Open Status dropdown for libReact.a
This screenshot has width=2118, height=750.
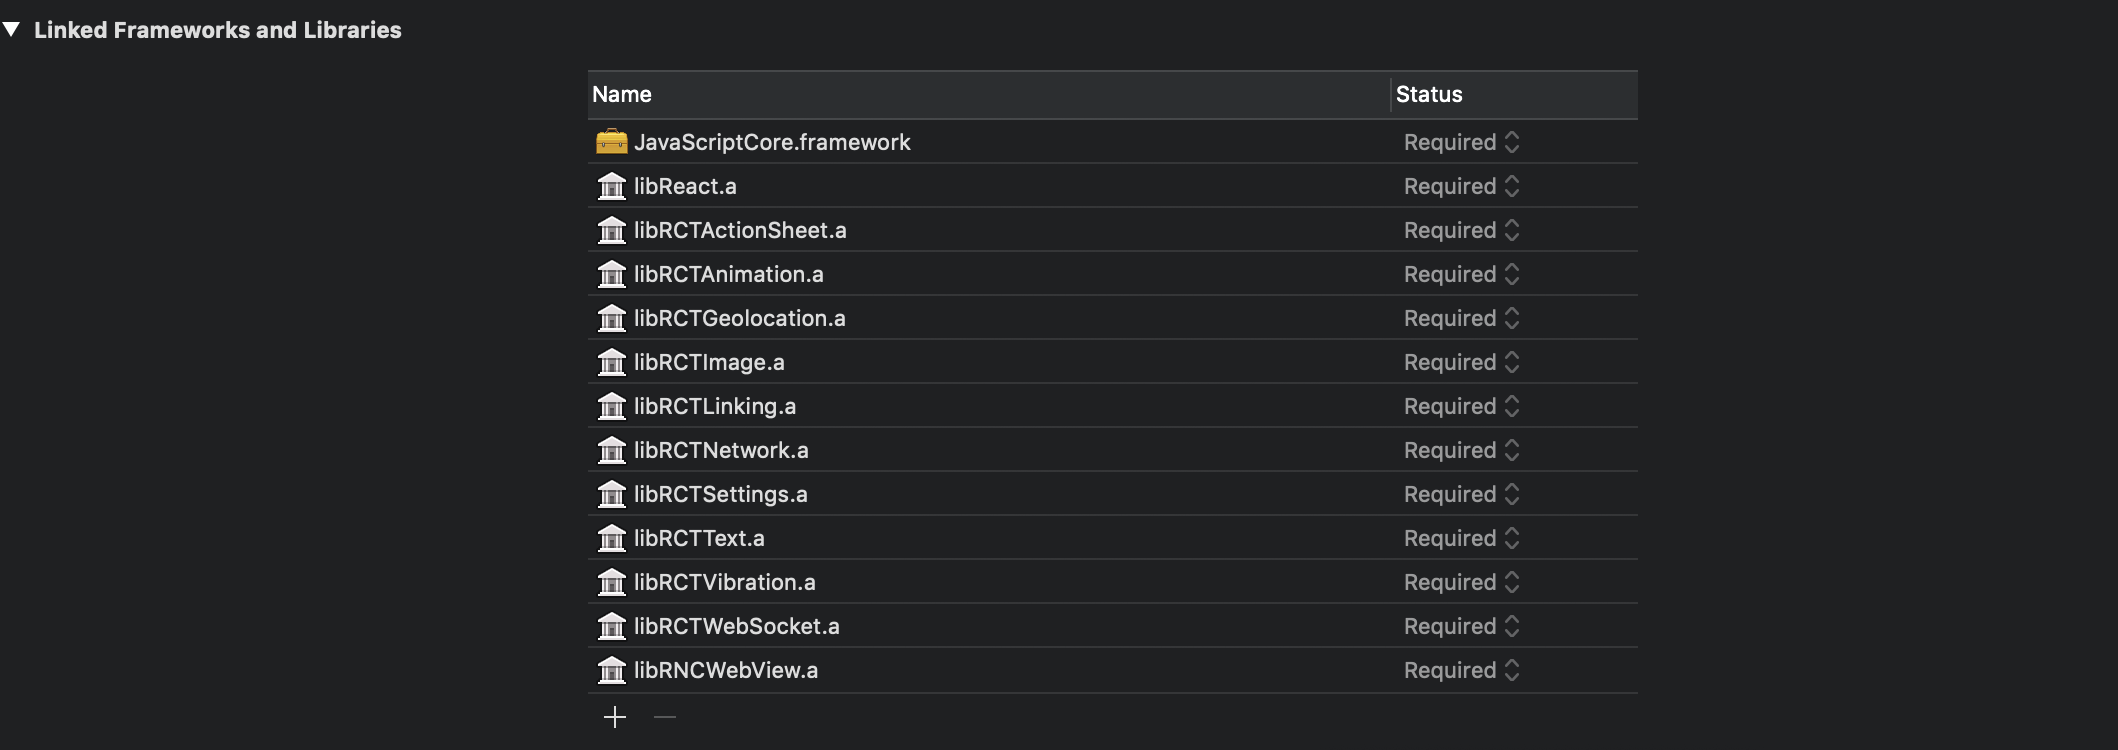[1461, 186]
